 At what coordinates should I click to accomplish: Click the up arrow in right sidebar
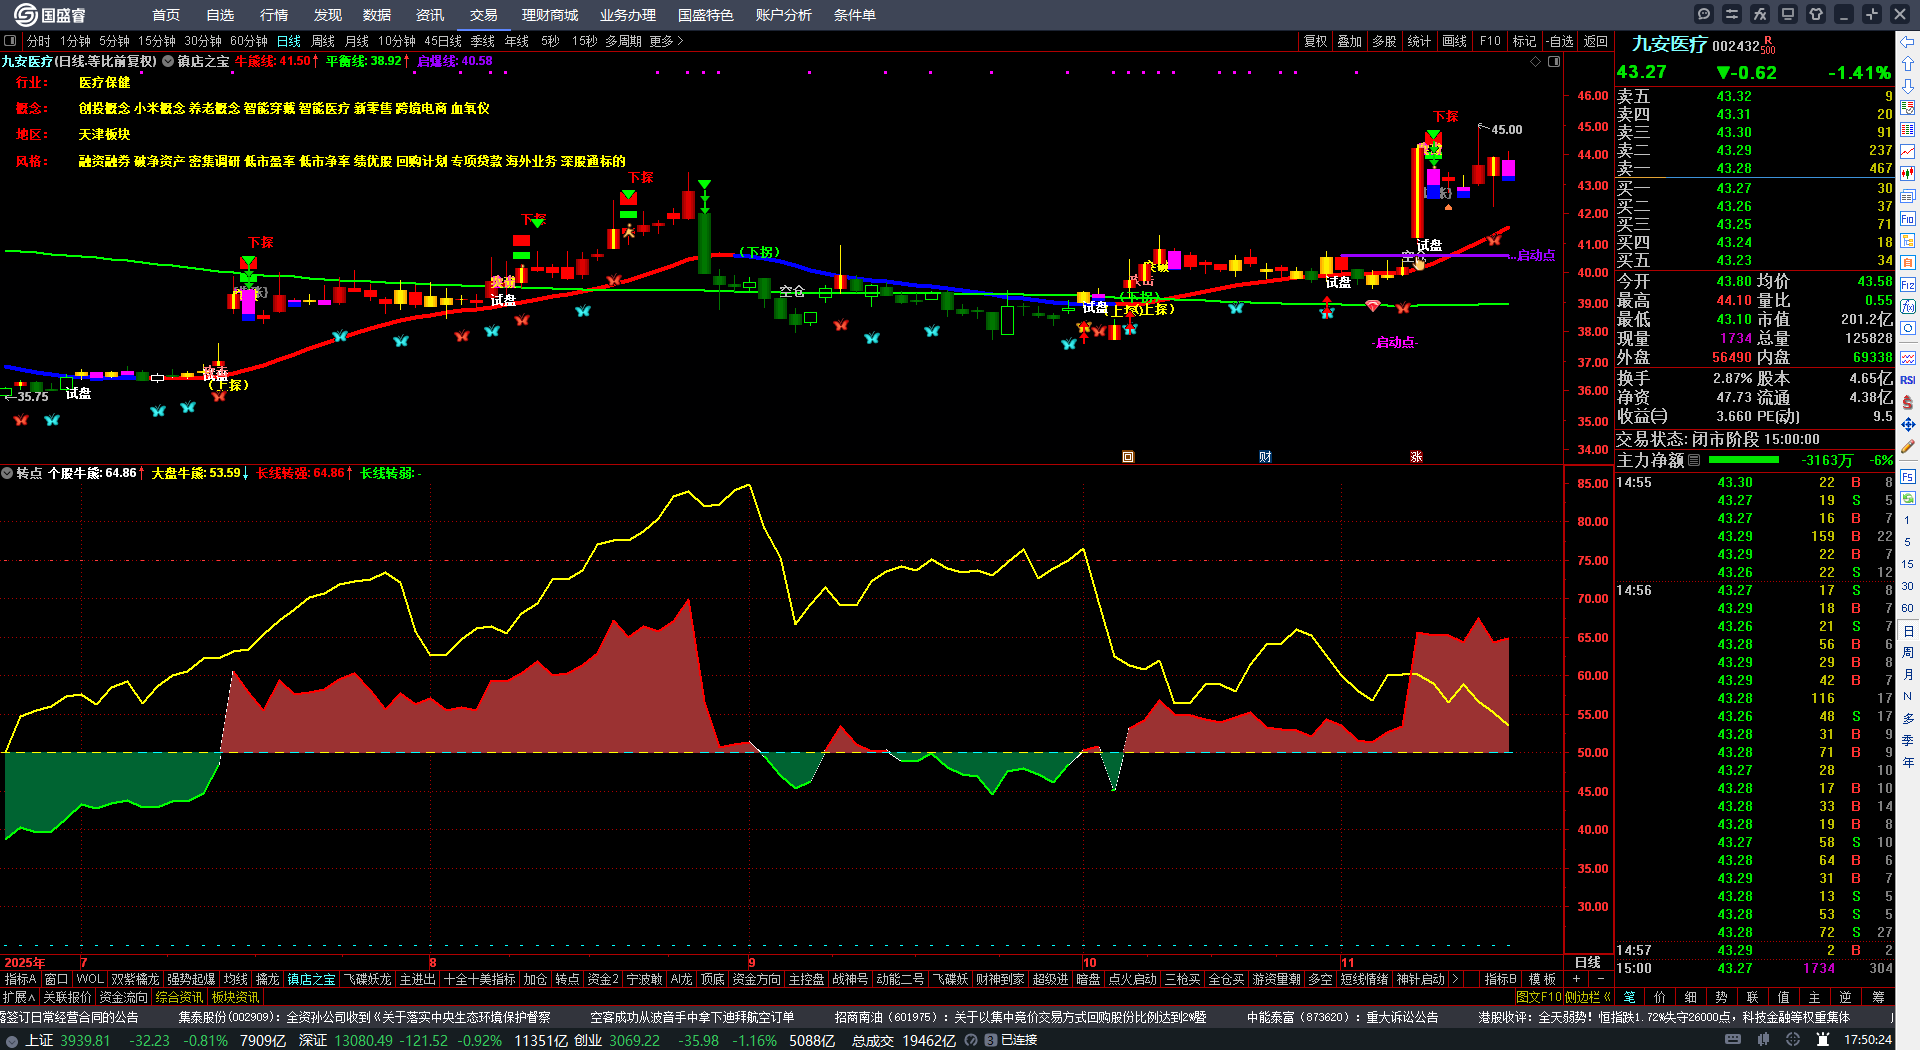coord(1908,64)
